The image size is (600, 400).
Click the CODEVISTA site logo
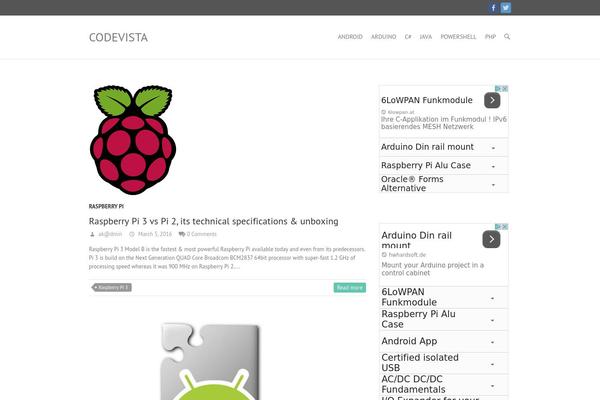coord(118,38)
